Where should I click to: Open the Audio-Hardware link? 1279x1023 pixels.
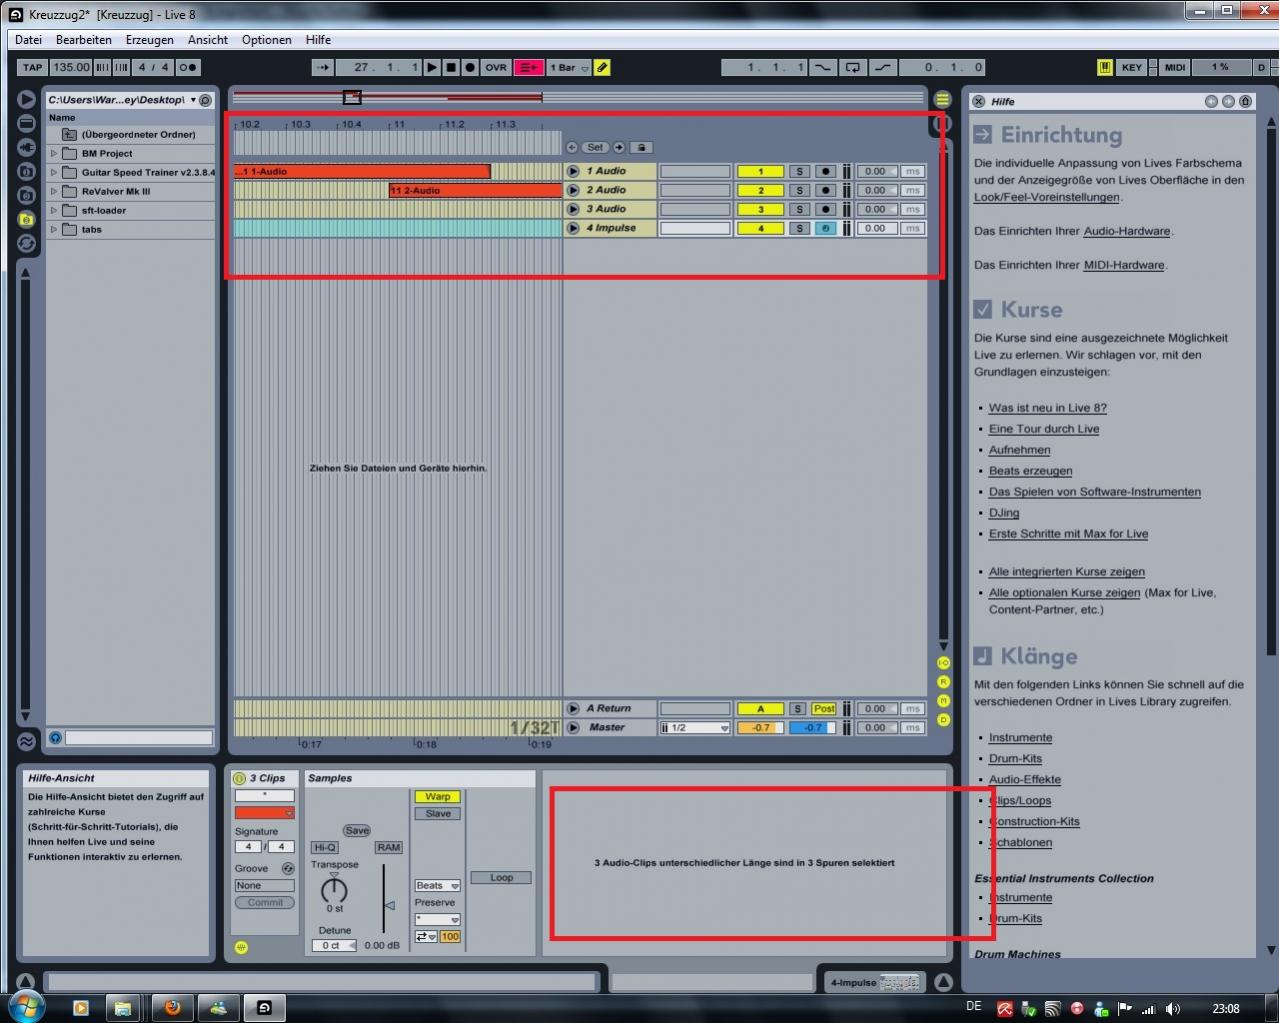pyautogui.click(x=1126, y=231)
